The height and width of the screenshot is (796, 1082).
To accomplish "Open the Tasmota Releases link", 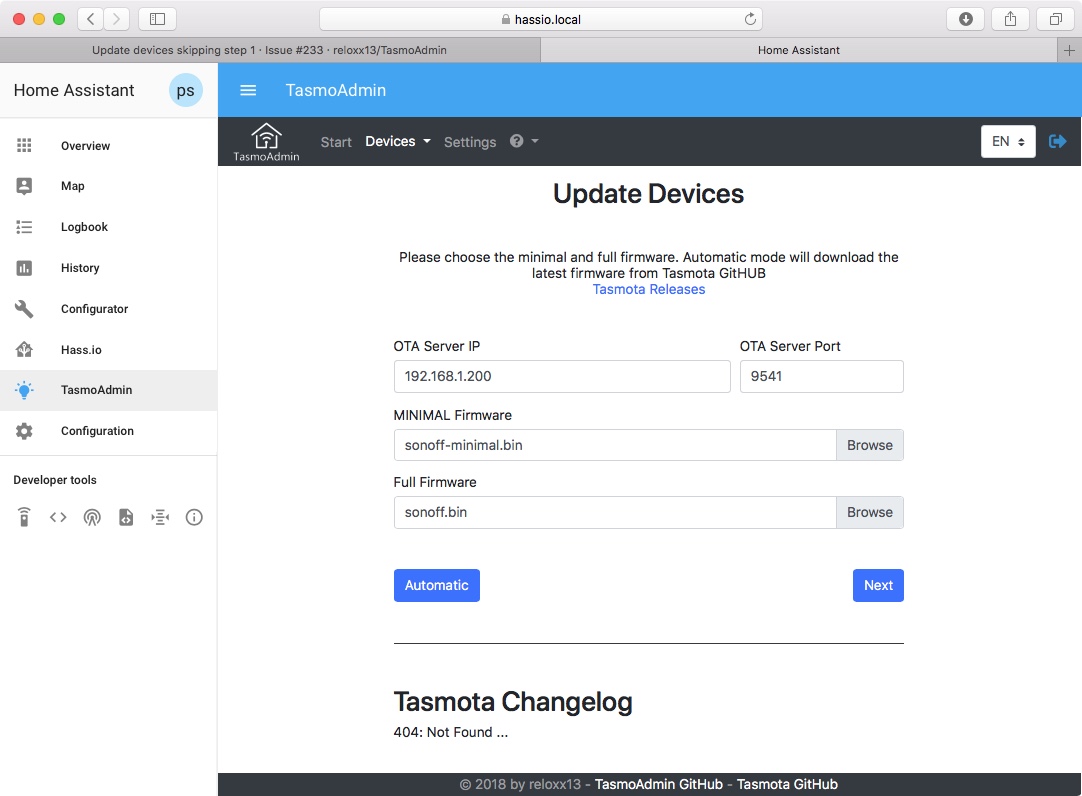I will (648, 288).
